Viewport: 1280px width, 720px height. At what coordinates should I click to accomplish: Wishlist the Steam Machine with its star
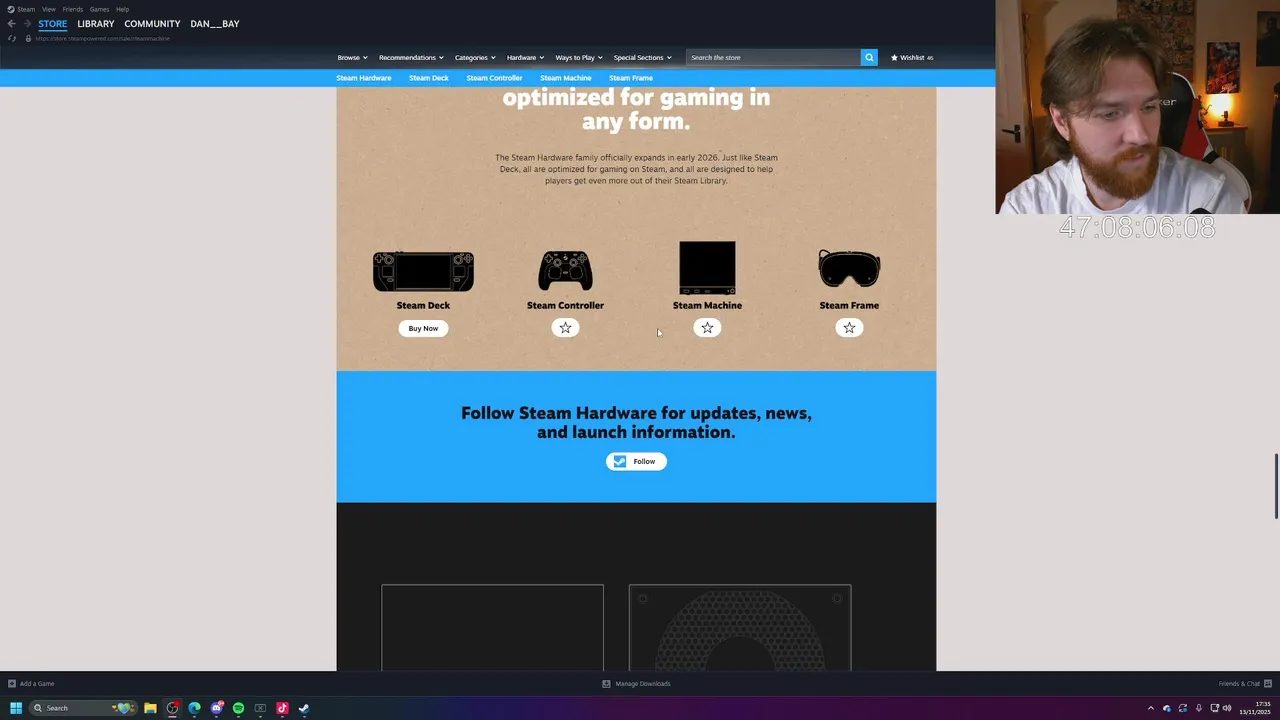pos(707,328)
